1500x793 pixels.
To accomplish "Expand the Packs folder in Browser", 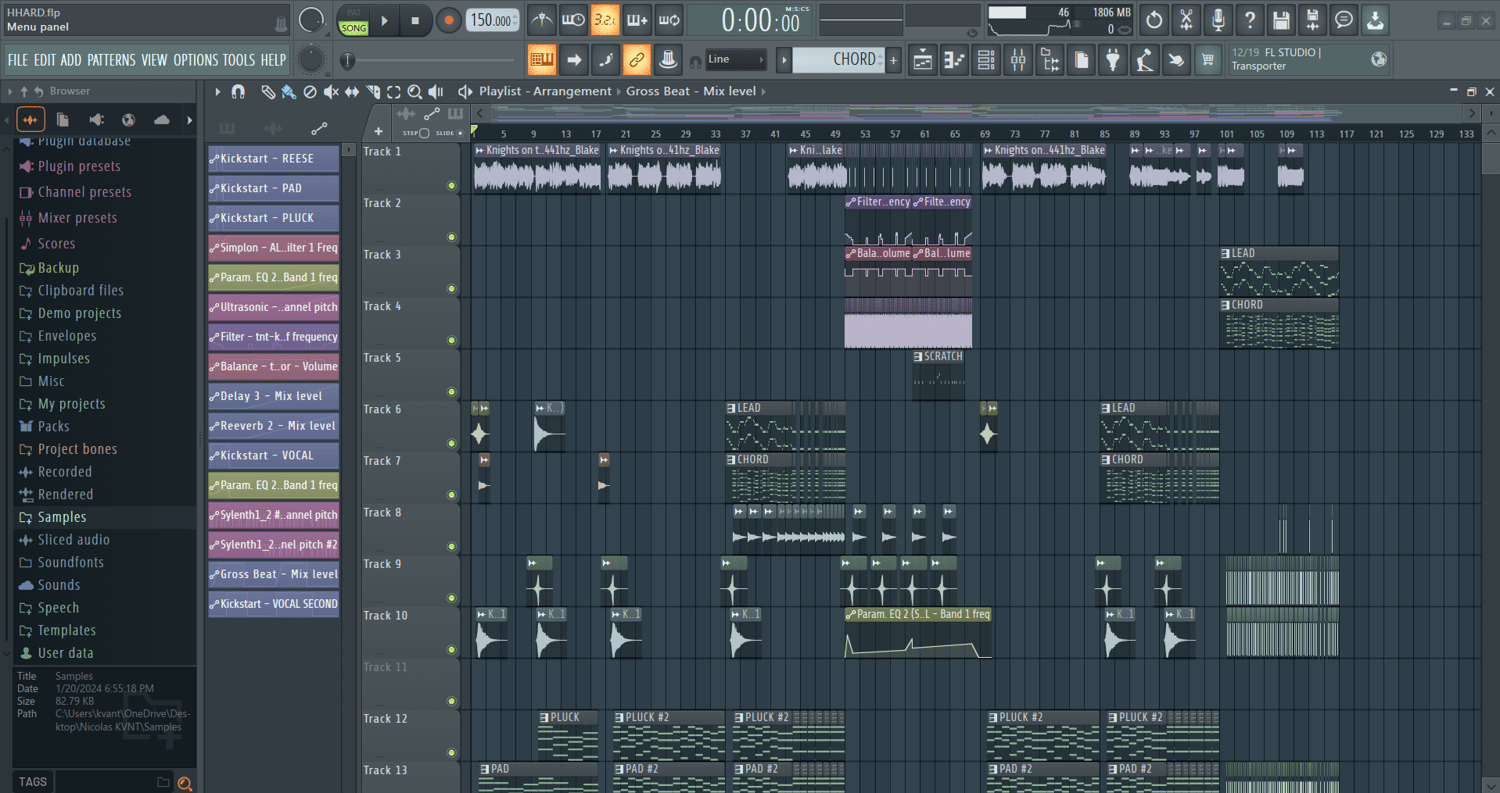I will [x=53, y=426].
